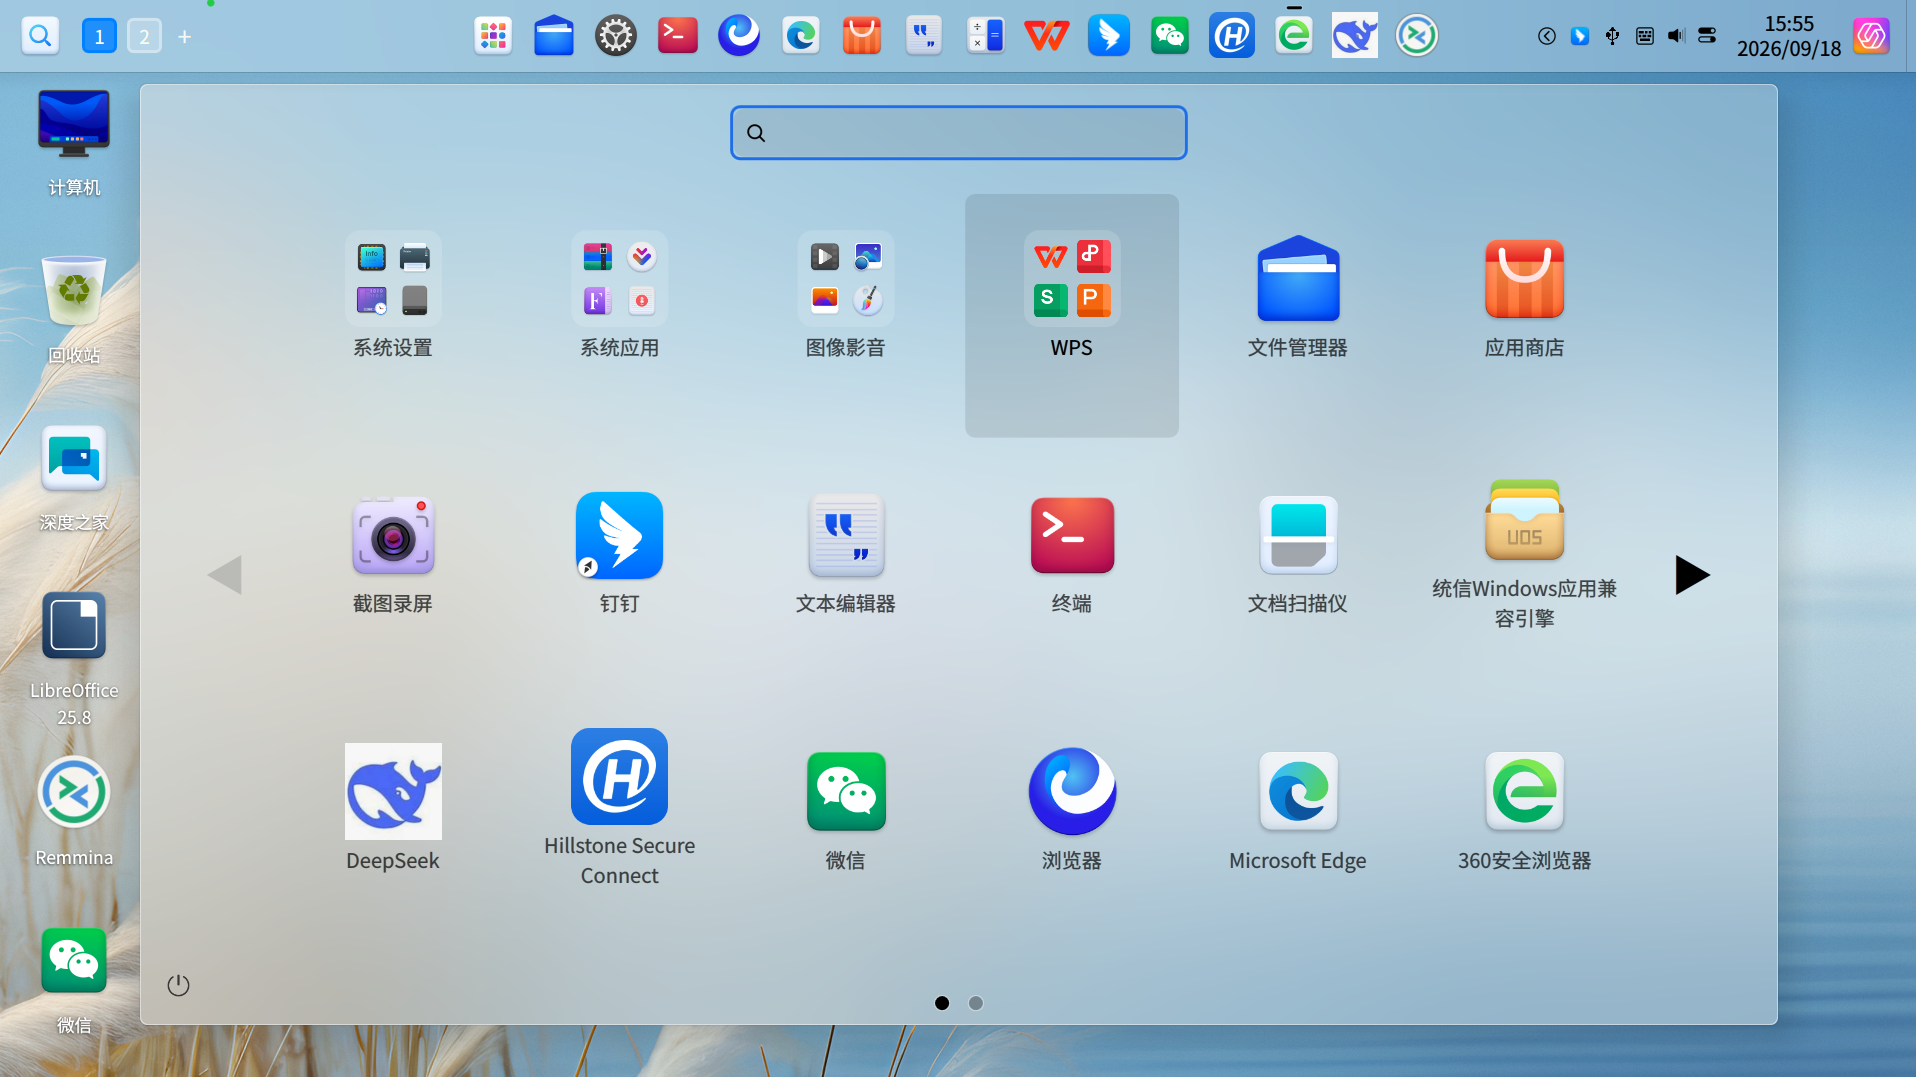Go to next launcher page arrow
The image size is (1916, 1077).
[1692, 575]
